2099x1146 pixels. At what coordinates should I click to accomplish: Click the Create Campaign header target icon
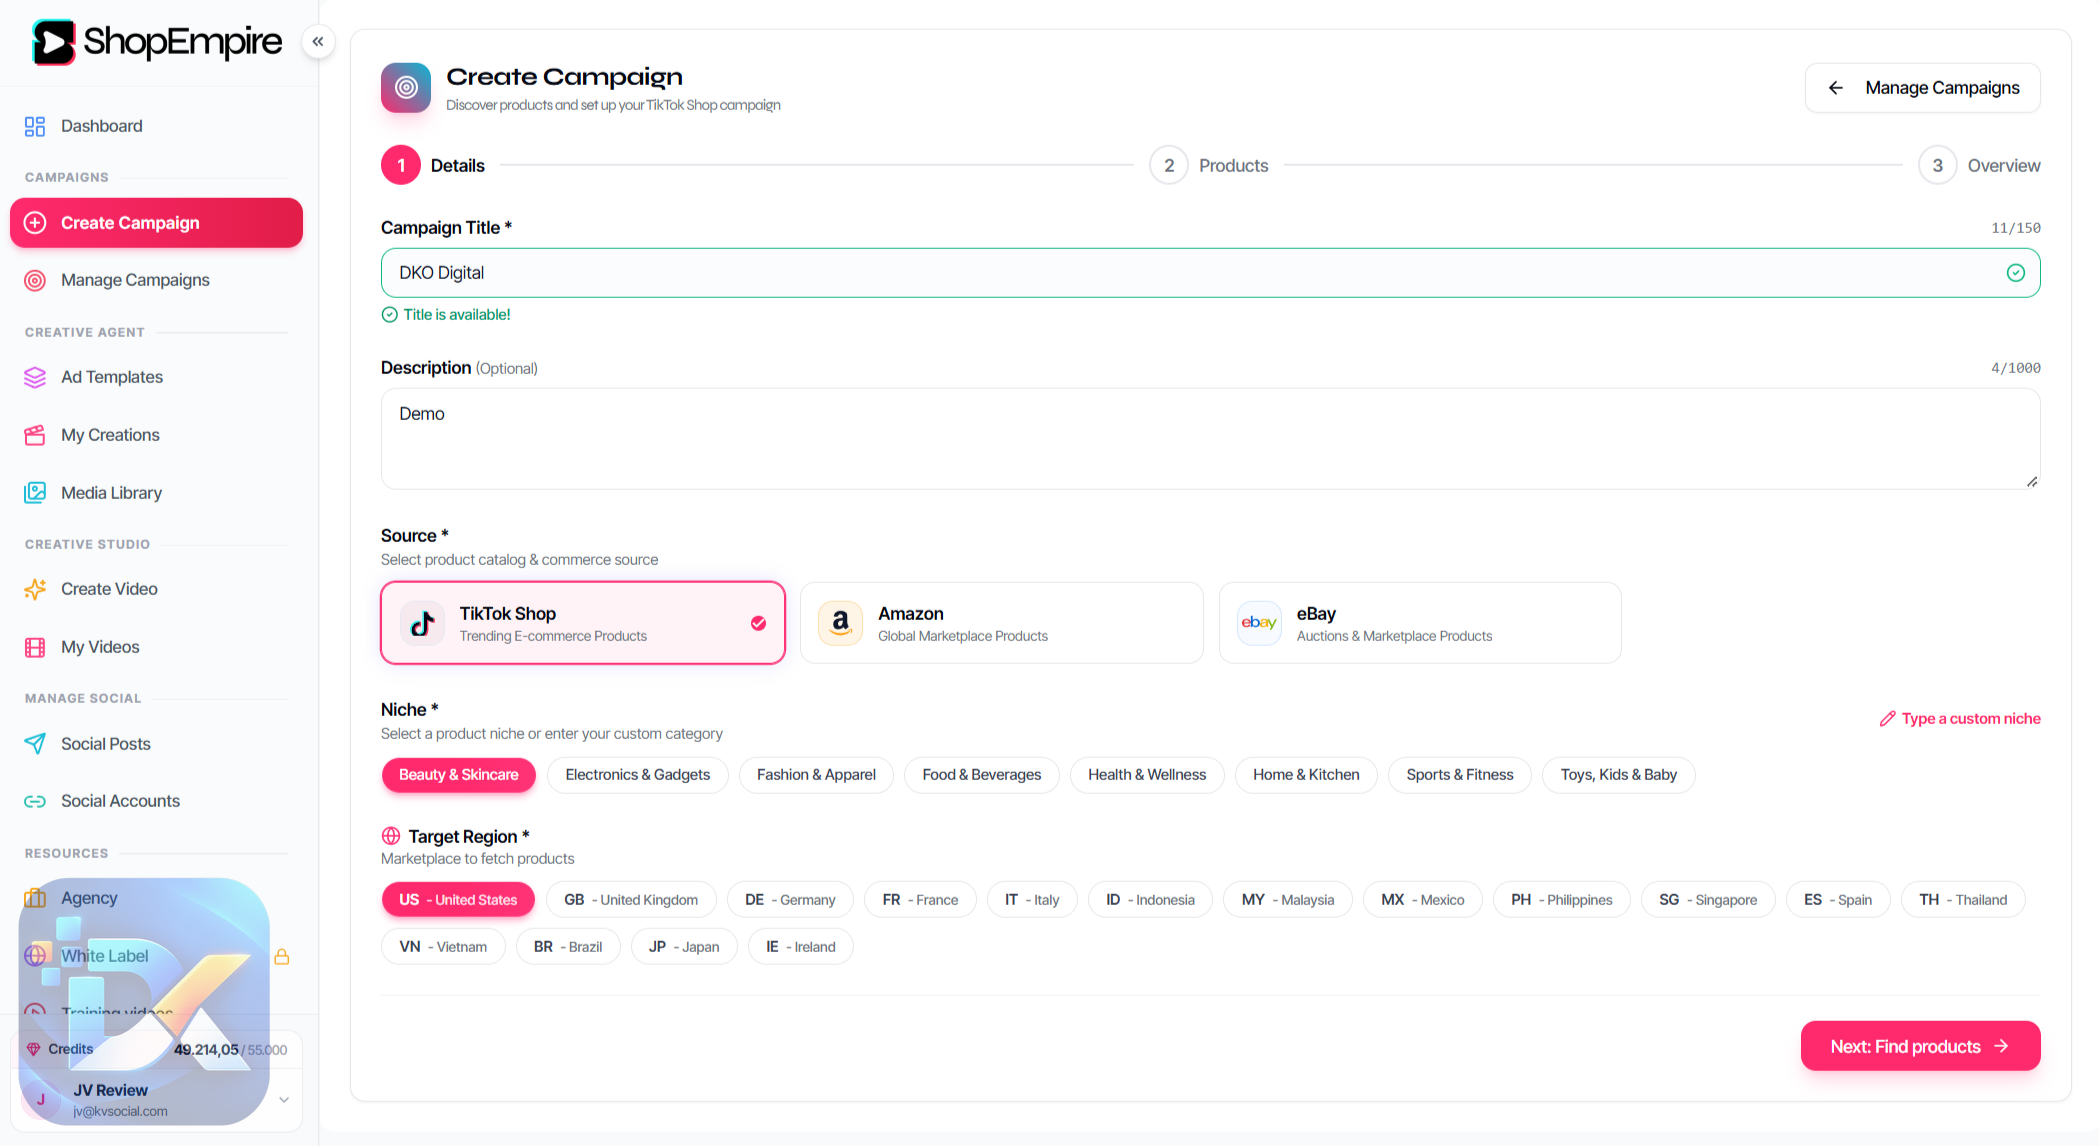coord(406,88)
